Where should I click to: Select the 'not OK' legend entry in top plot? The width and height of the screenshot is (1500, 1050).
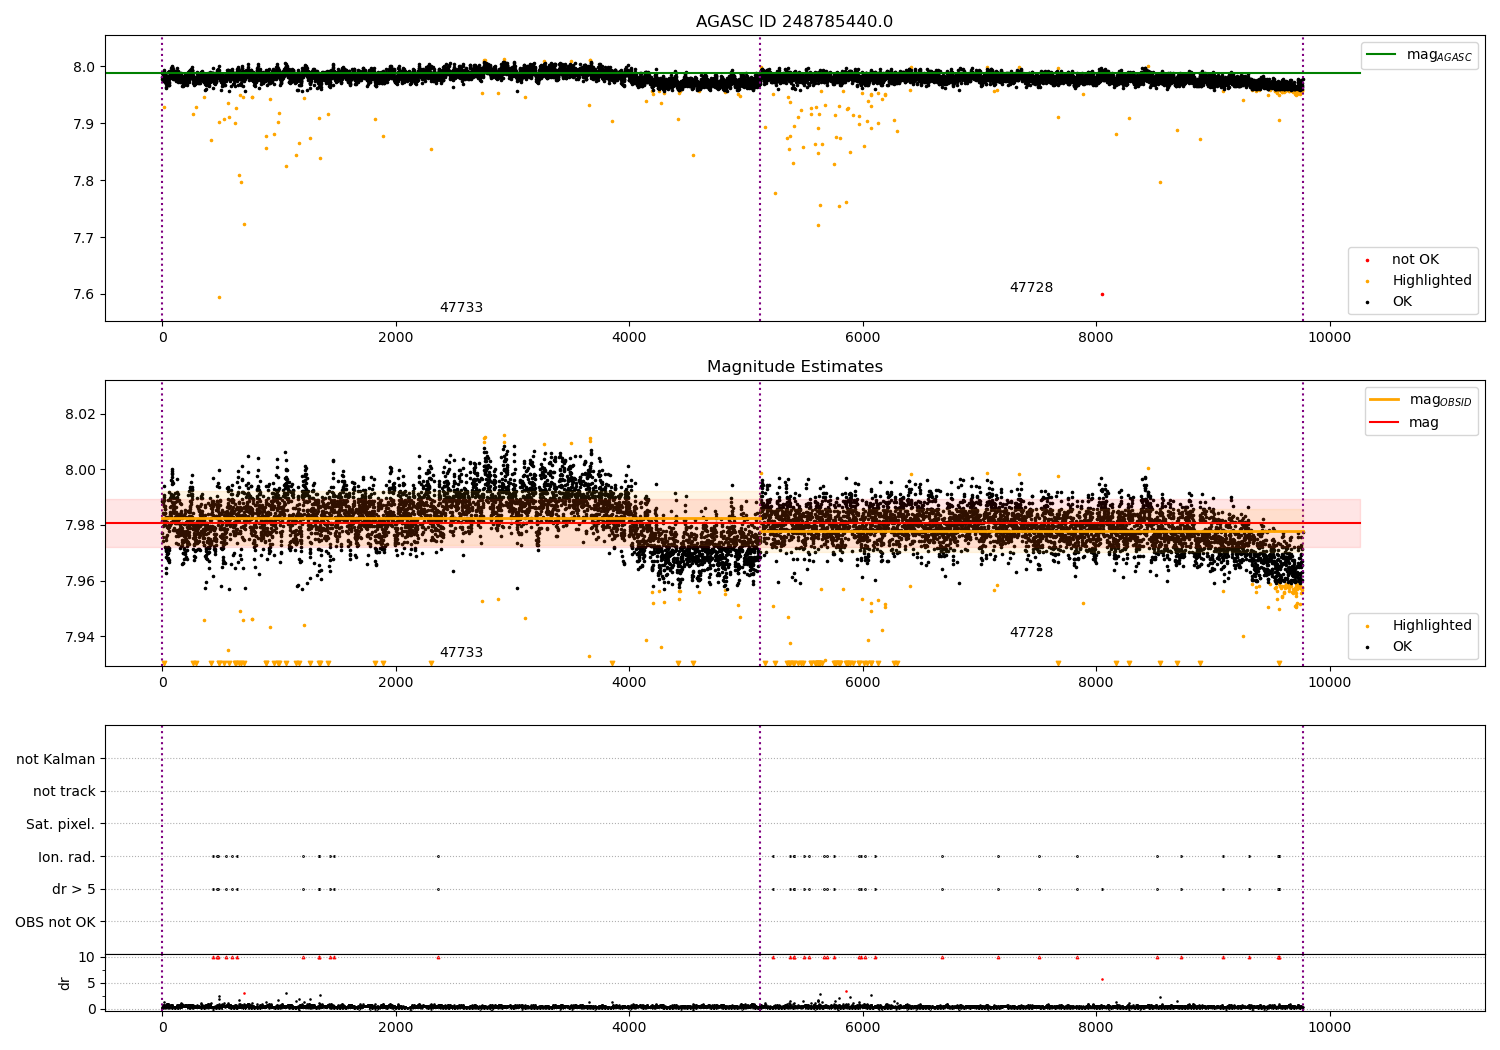coord(1415,260)
